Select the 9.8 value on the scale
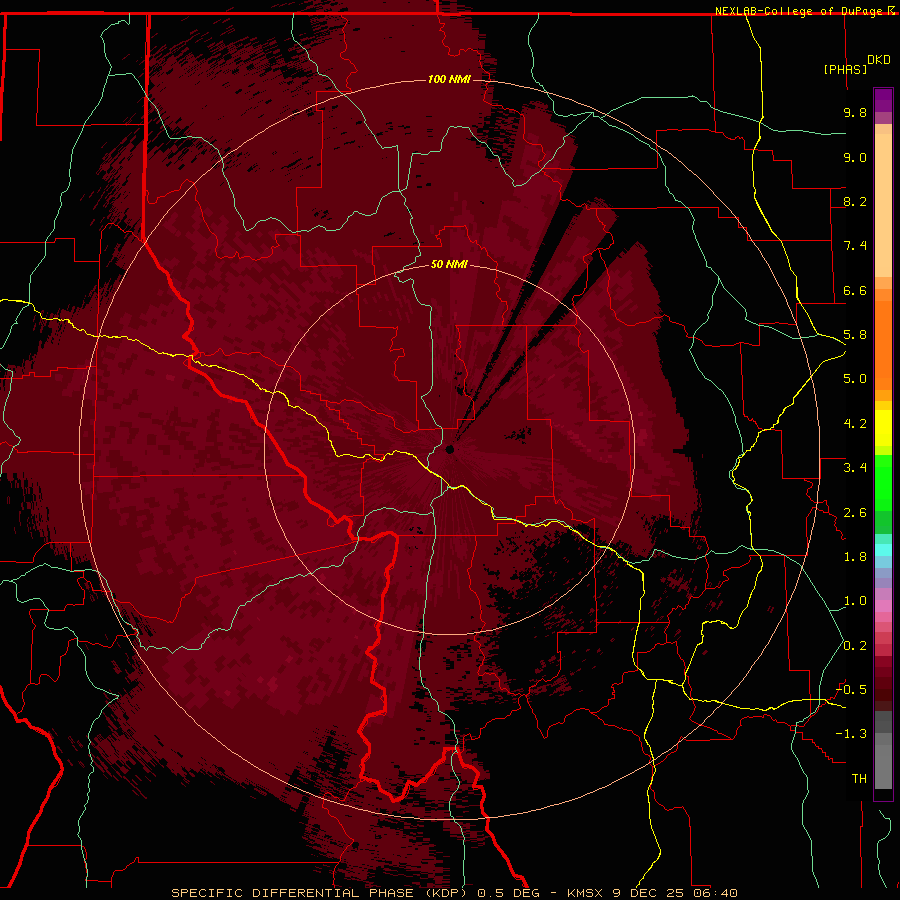 coord(855,112)
